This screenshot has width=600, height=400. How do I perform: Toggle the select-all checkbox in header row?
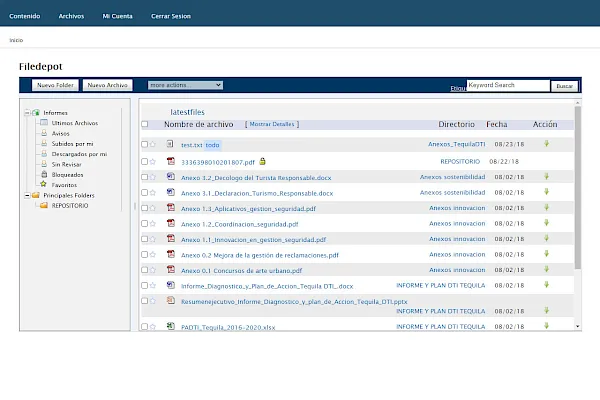tap(145, 124)
